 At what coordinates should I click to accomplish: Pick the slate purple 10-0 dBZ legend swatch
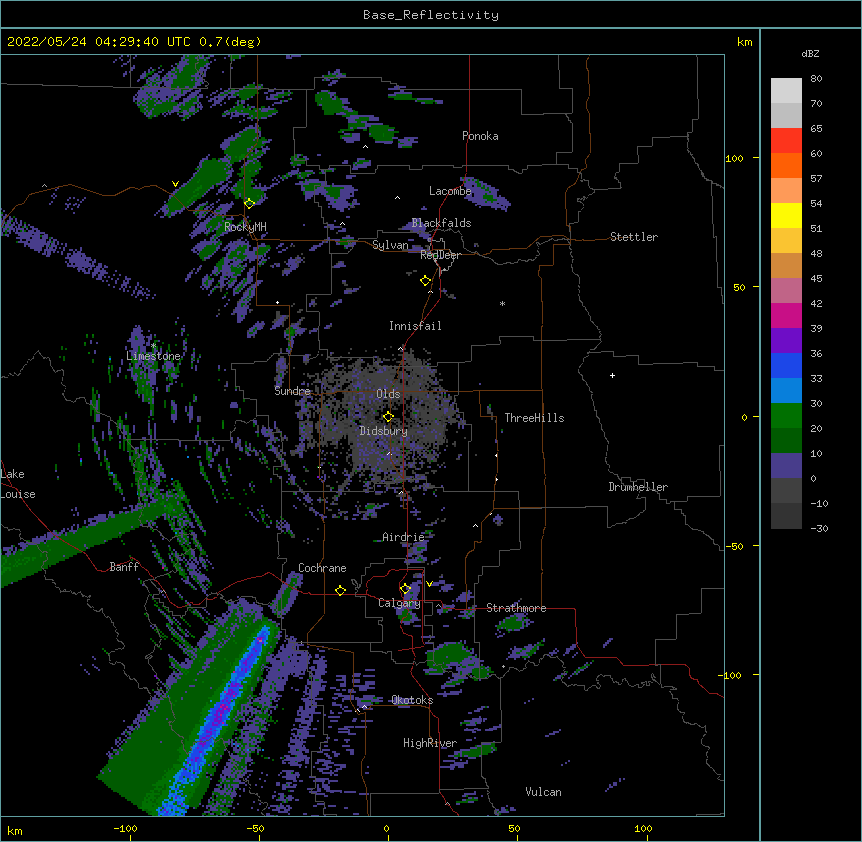tap(786, 466)
